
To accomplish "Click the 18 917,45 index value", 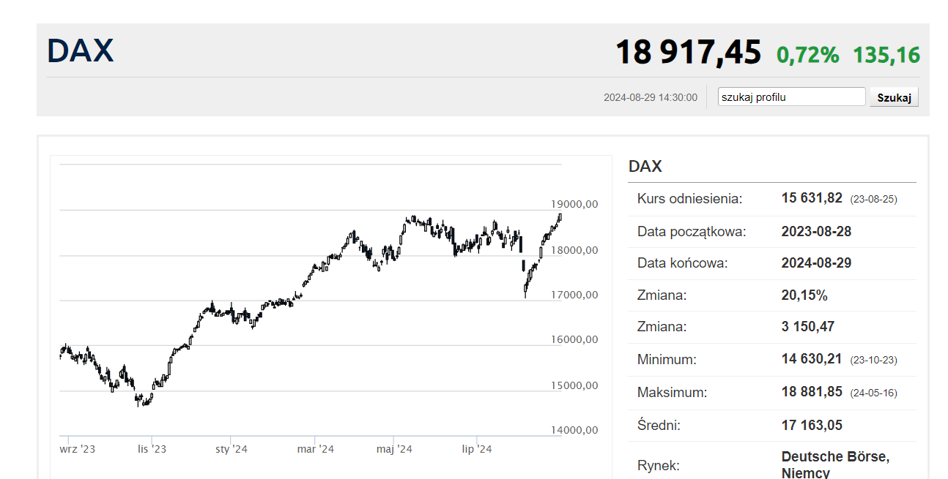I will (x=688, y=52).
